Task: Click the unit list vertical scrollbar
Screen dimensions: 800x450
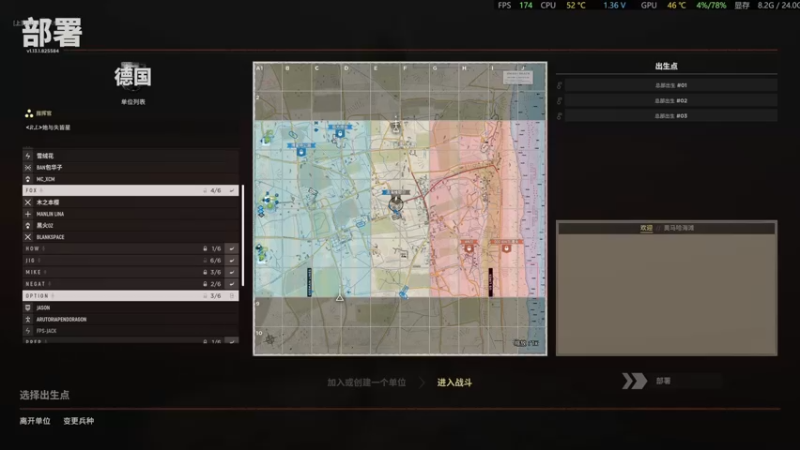Action: 242,235
